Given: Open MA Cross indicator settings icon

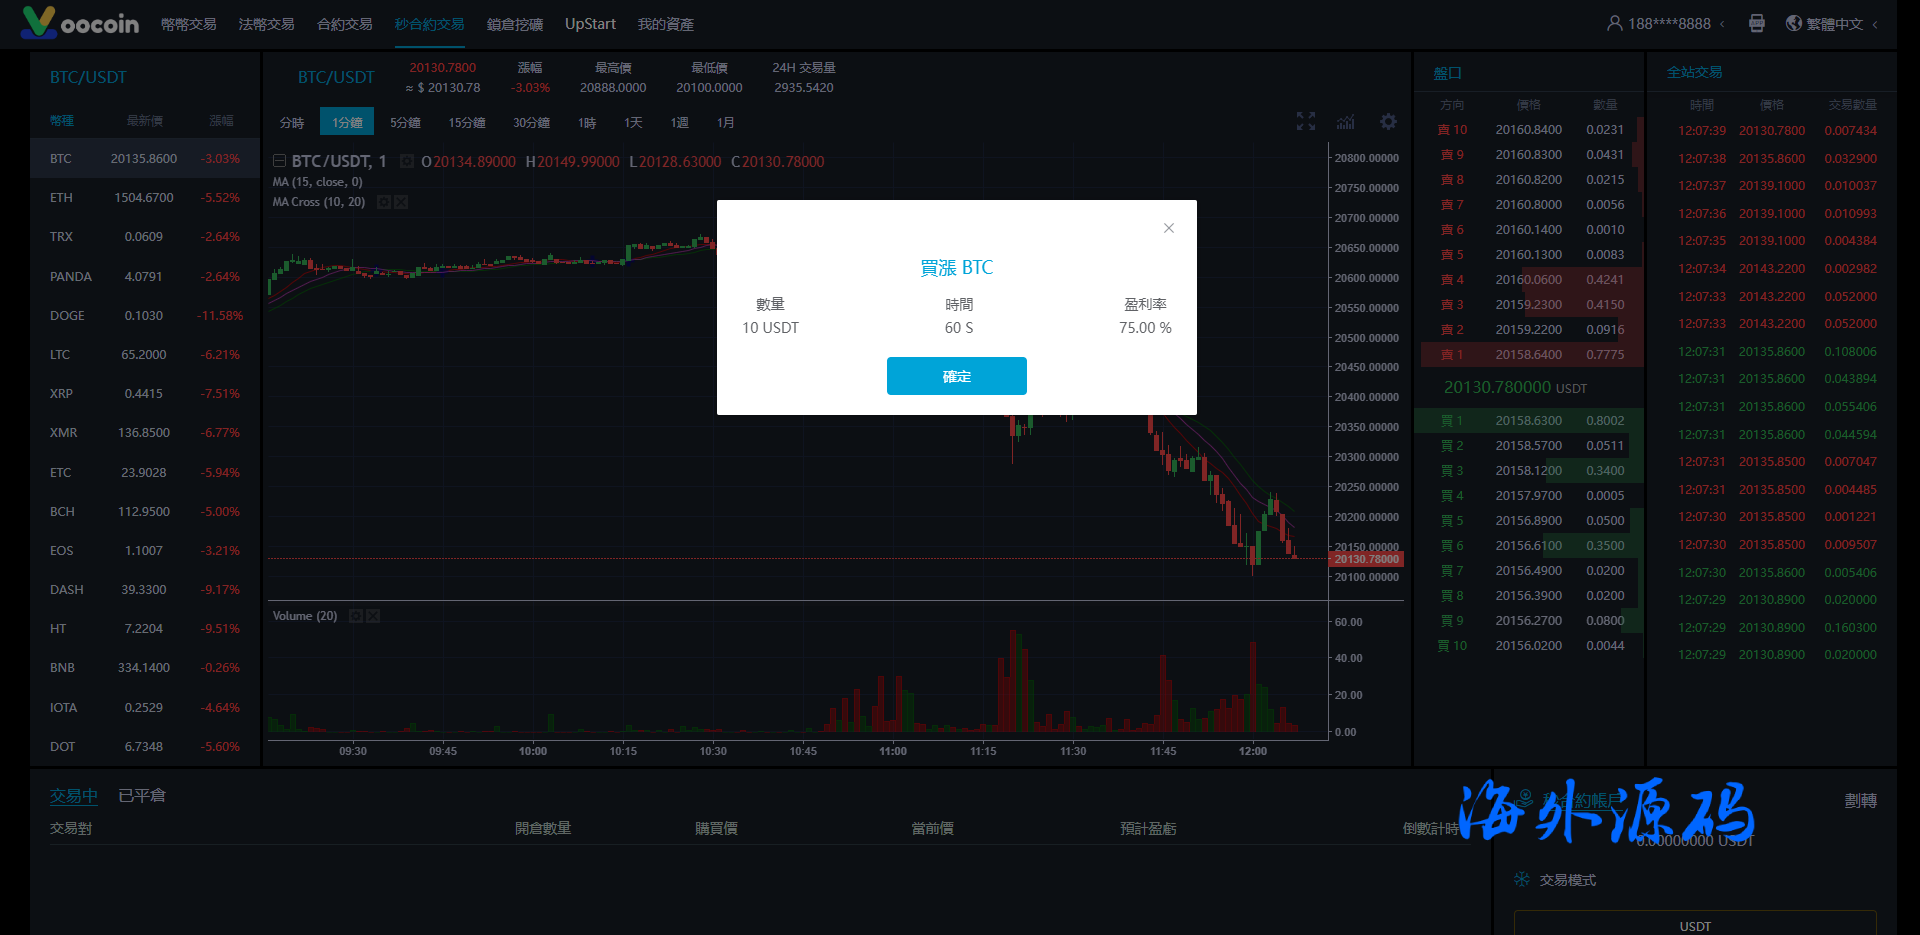Looking at the screenshot, I should pyautogui.click(x=383, y=202).
